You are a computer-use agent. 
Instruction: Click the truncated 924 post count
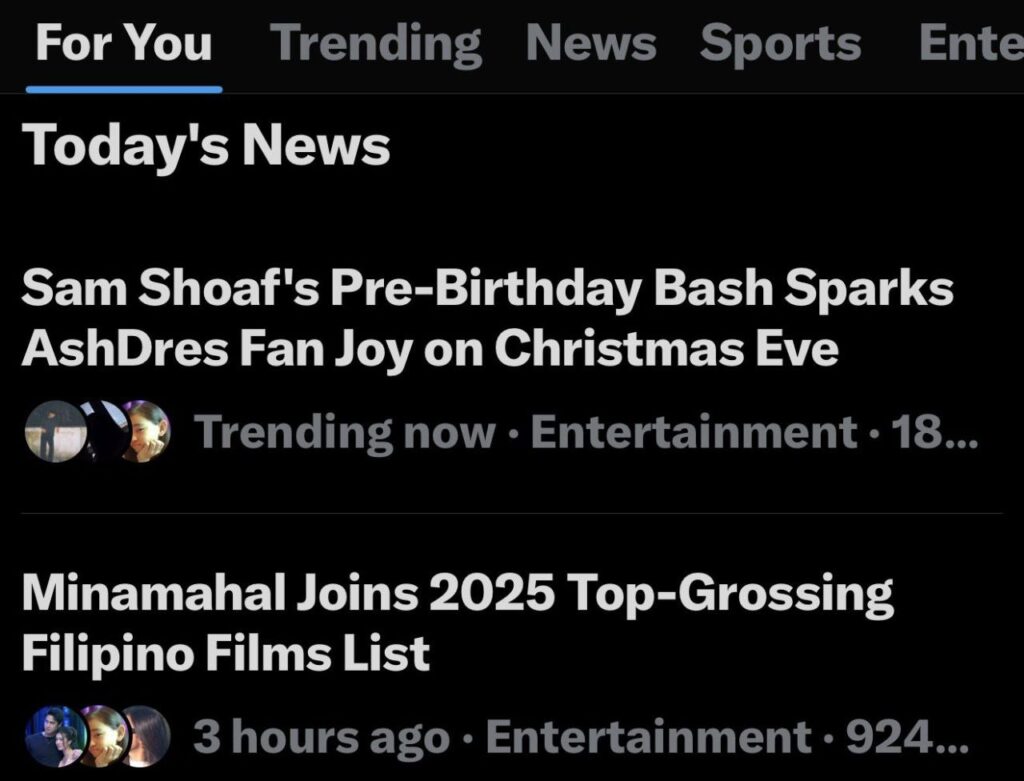906,738
